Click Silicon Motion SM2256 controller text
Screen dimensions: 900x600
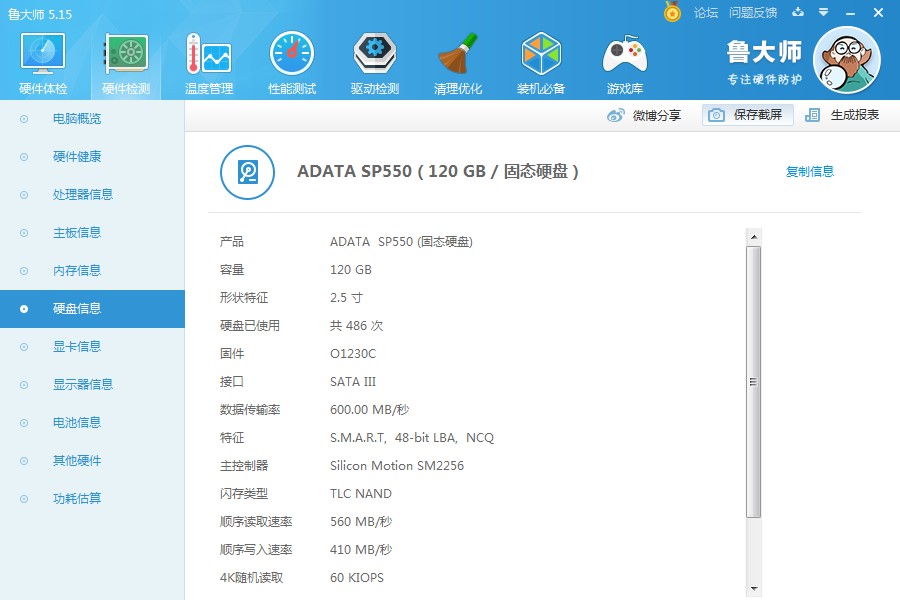[x=397, y=466]
